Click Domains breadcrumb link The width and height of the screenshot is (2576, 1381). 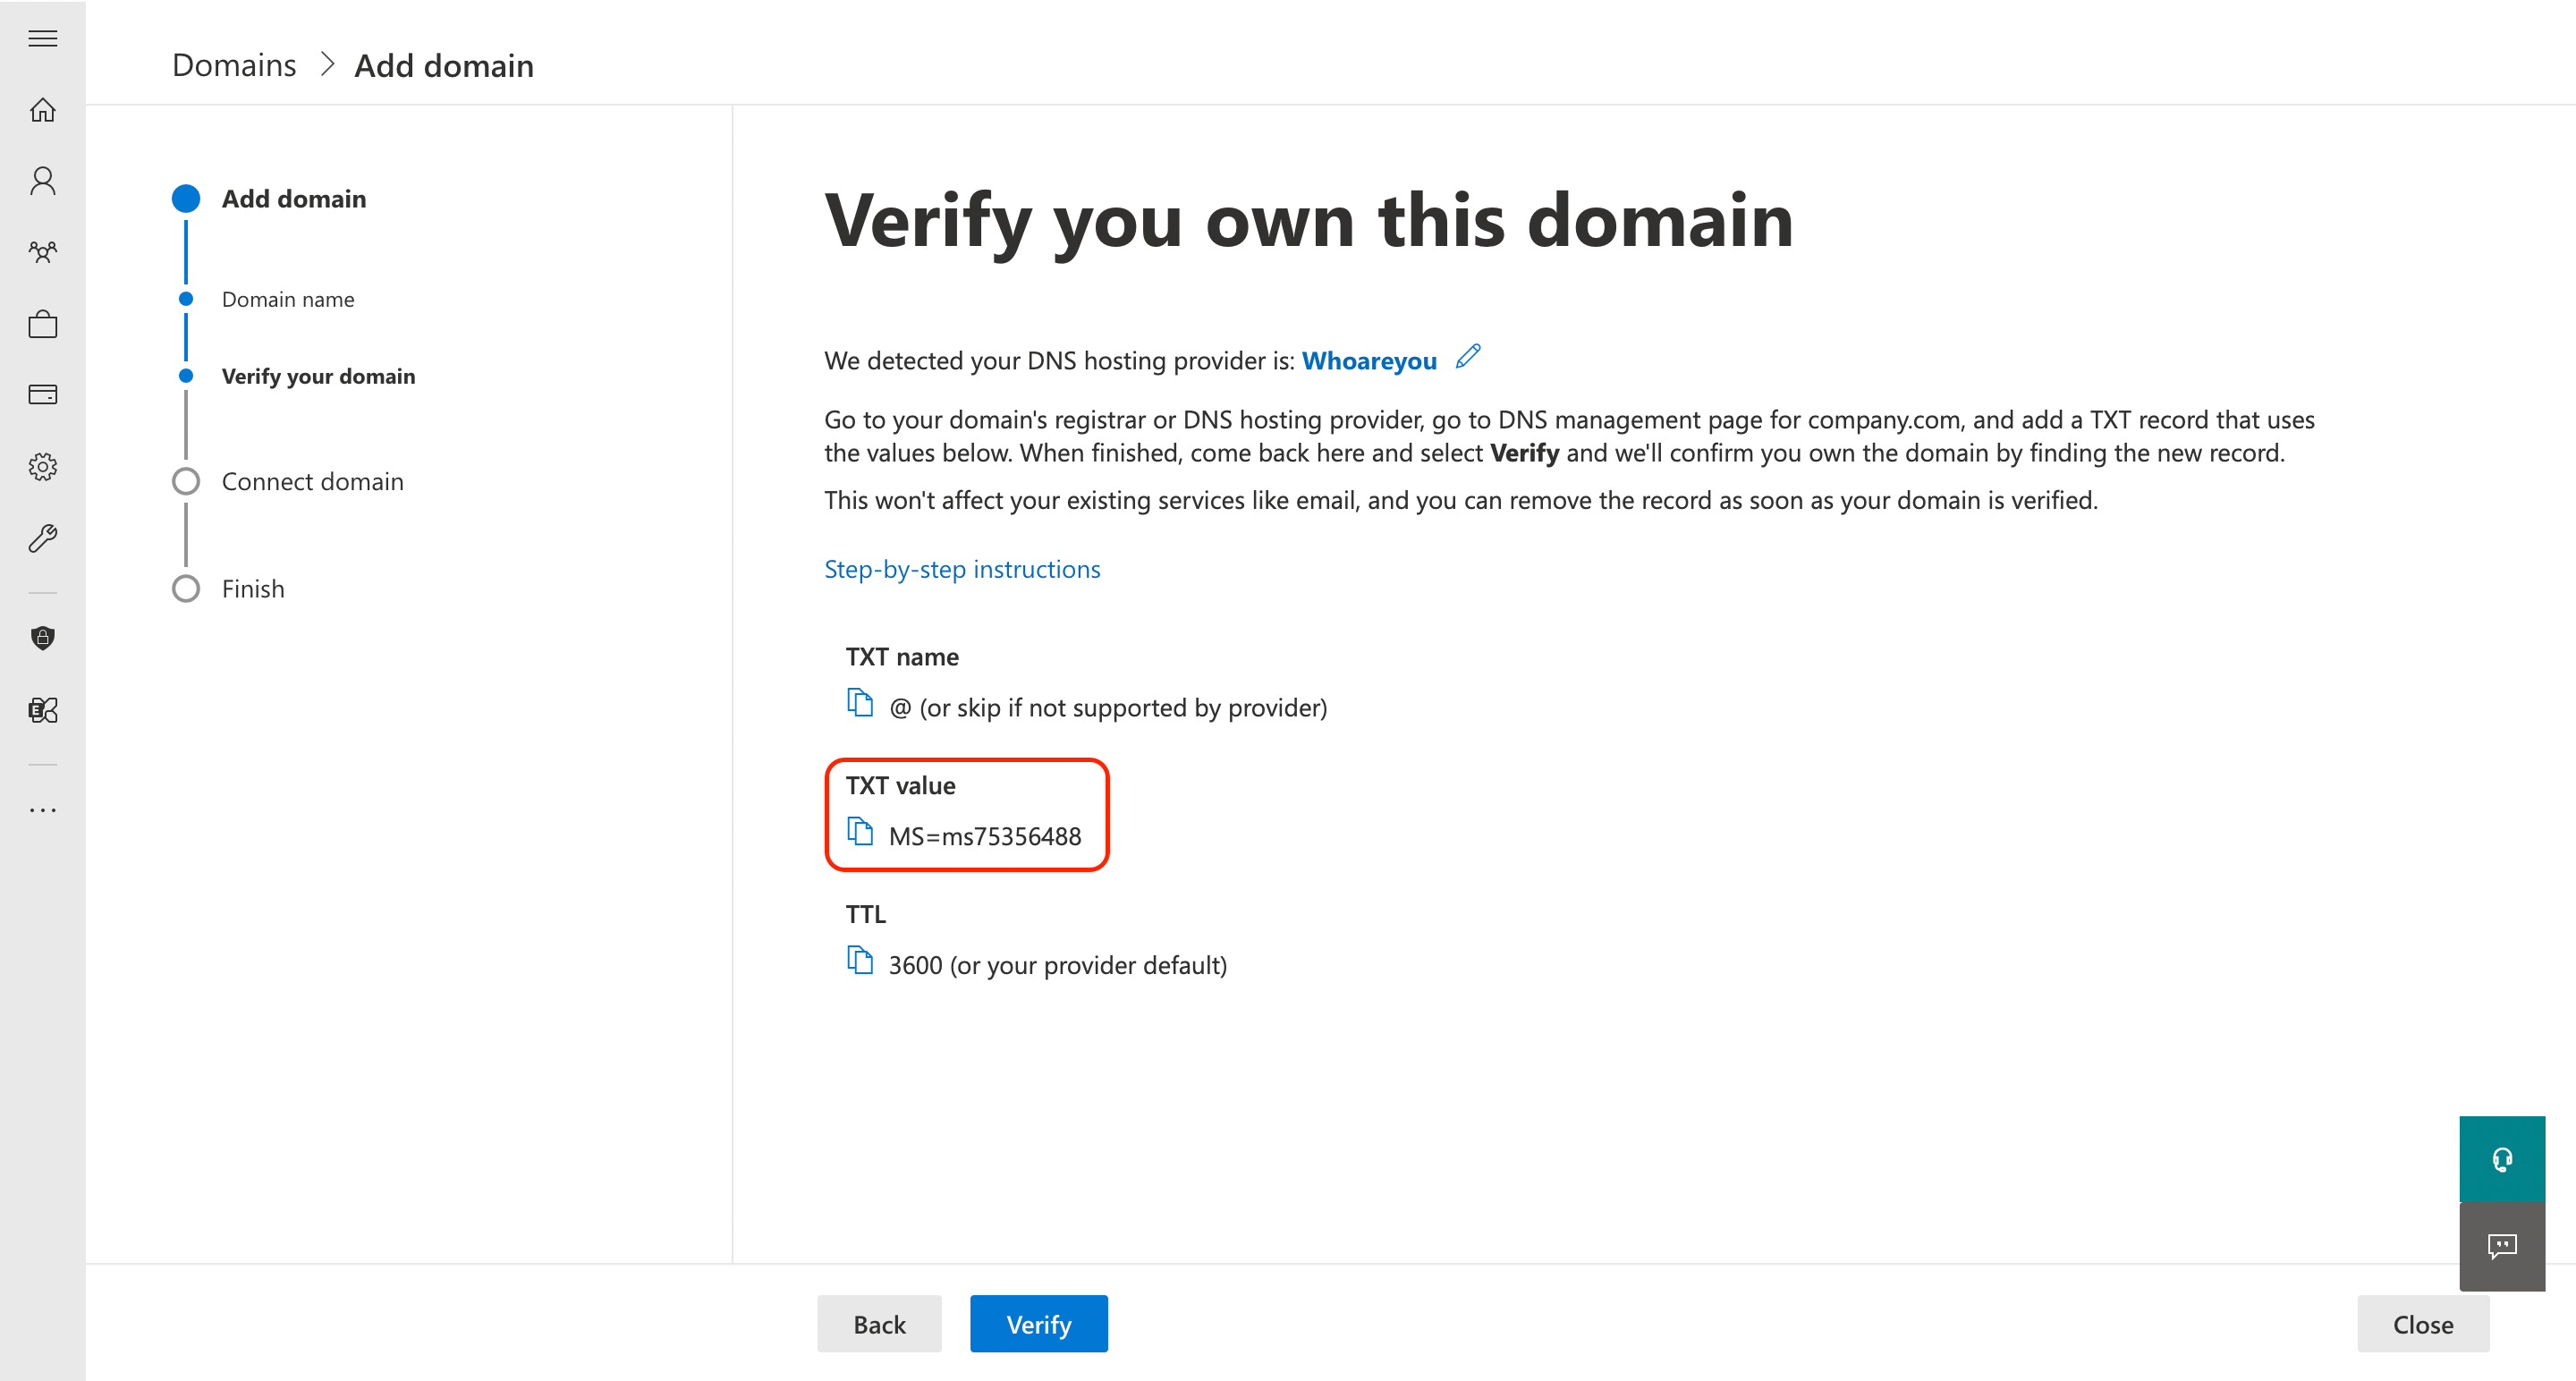pyautogui.click(x=234, y=65)
